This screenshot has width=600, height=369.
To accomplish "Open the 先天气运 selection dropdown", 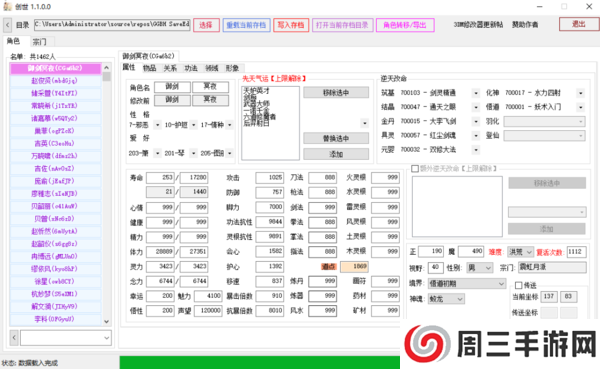I will [x=364, y=123].
